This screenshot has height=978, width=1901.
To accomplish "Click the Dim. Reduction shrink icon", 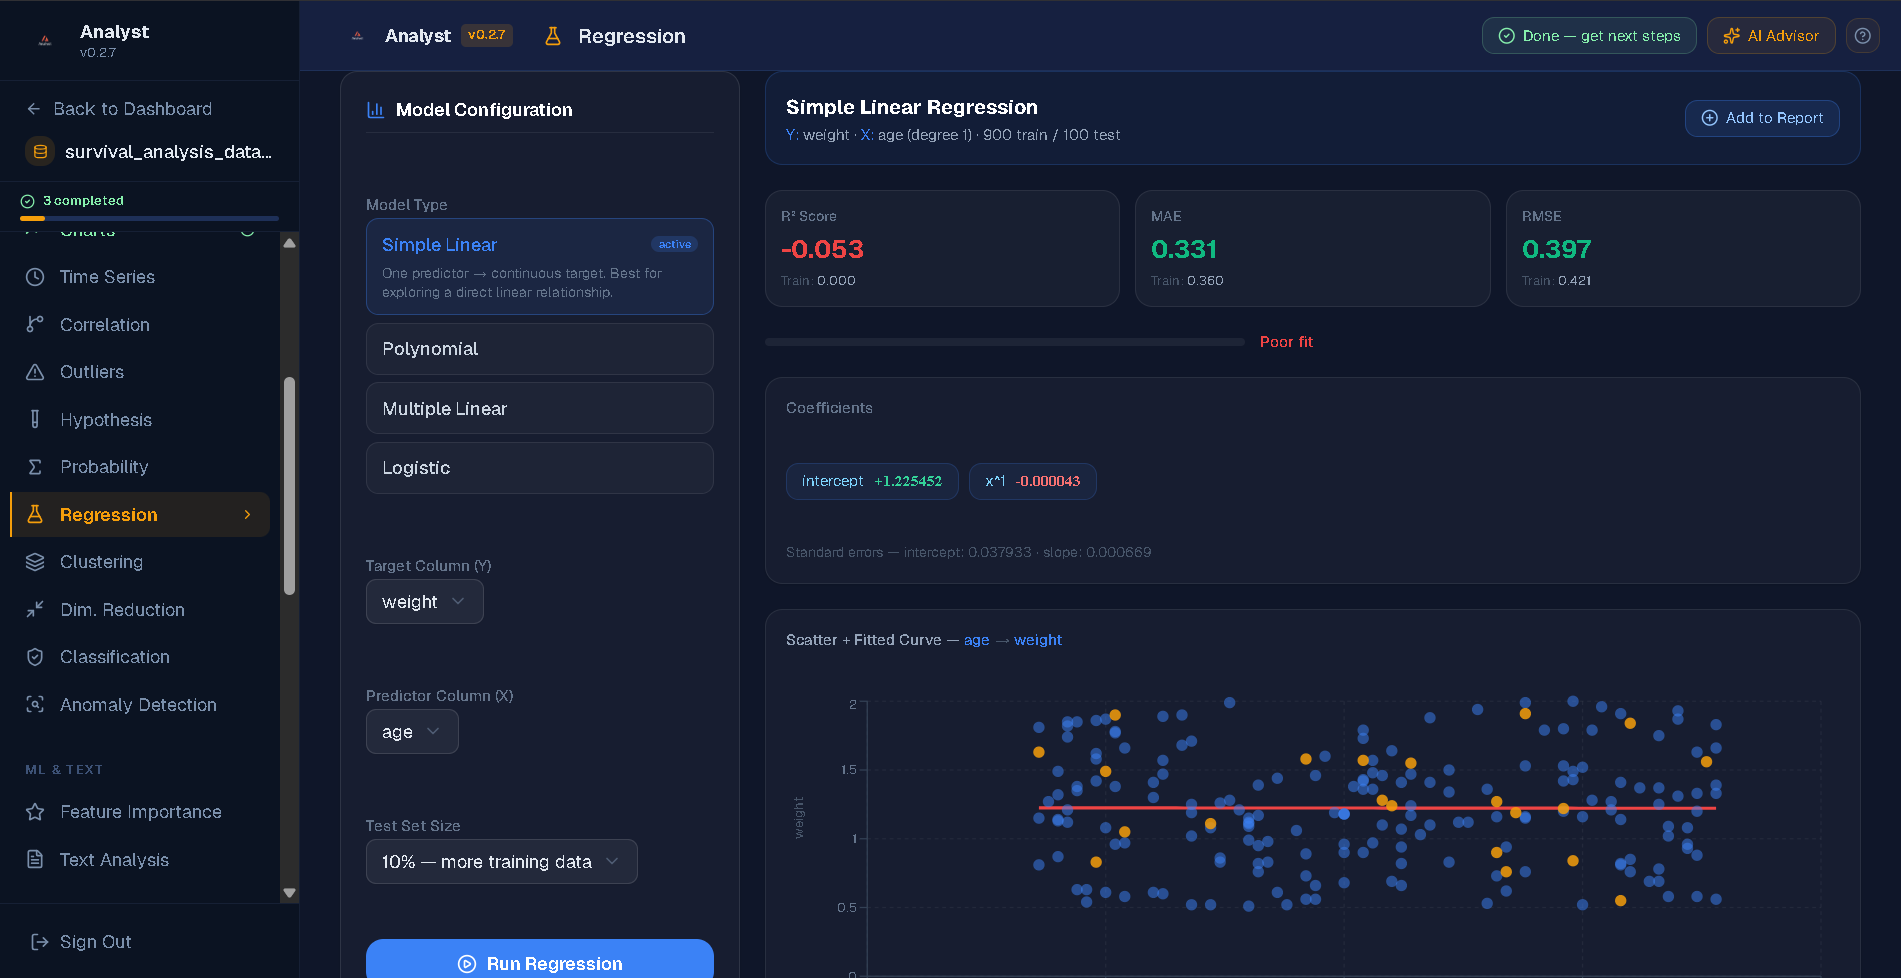I will tap(35, 609).
